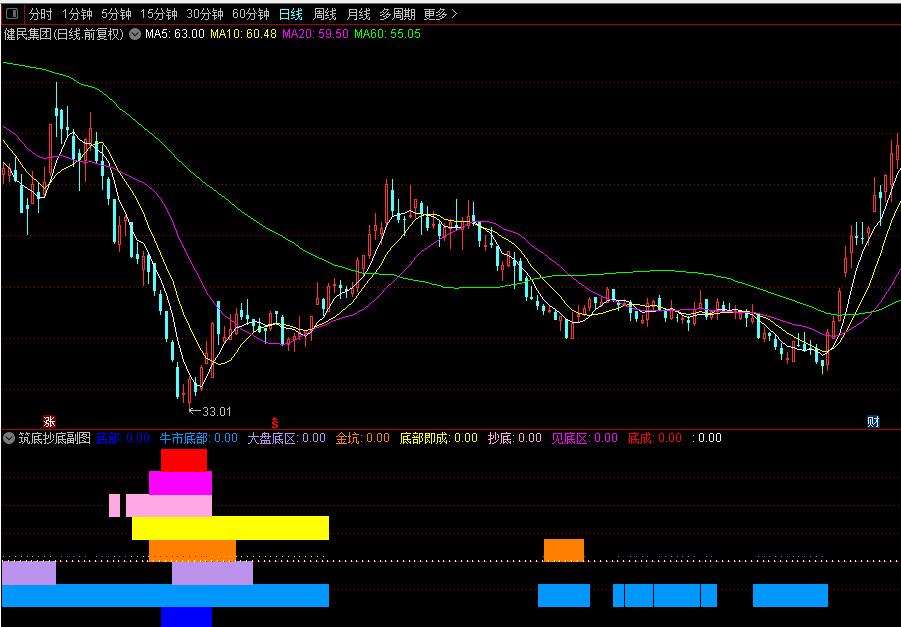
Task: Click the blue 财 marker icon
Action: 873,421
